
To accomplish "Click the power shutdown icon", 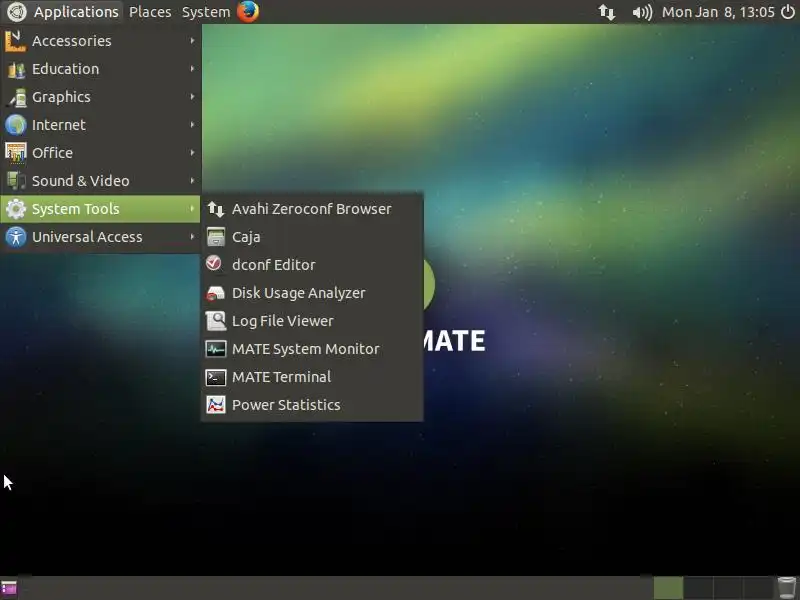I will pyautogui.click(x=788, y=12).
